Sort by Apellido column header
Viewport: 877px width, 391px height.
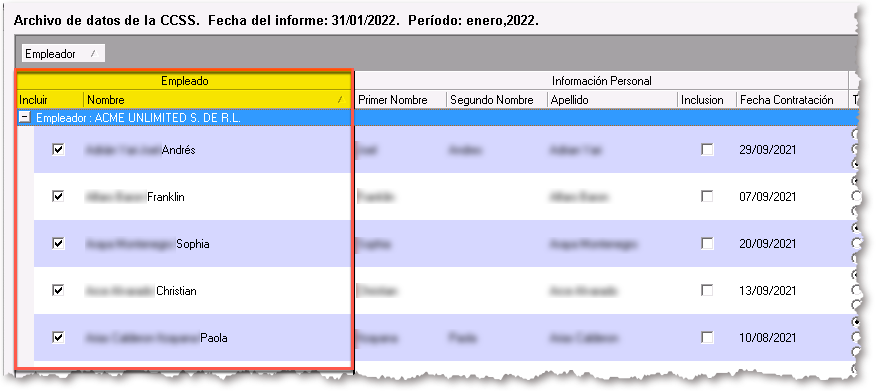point(612,100)
